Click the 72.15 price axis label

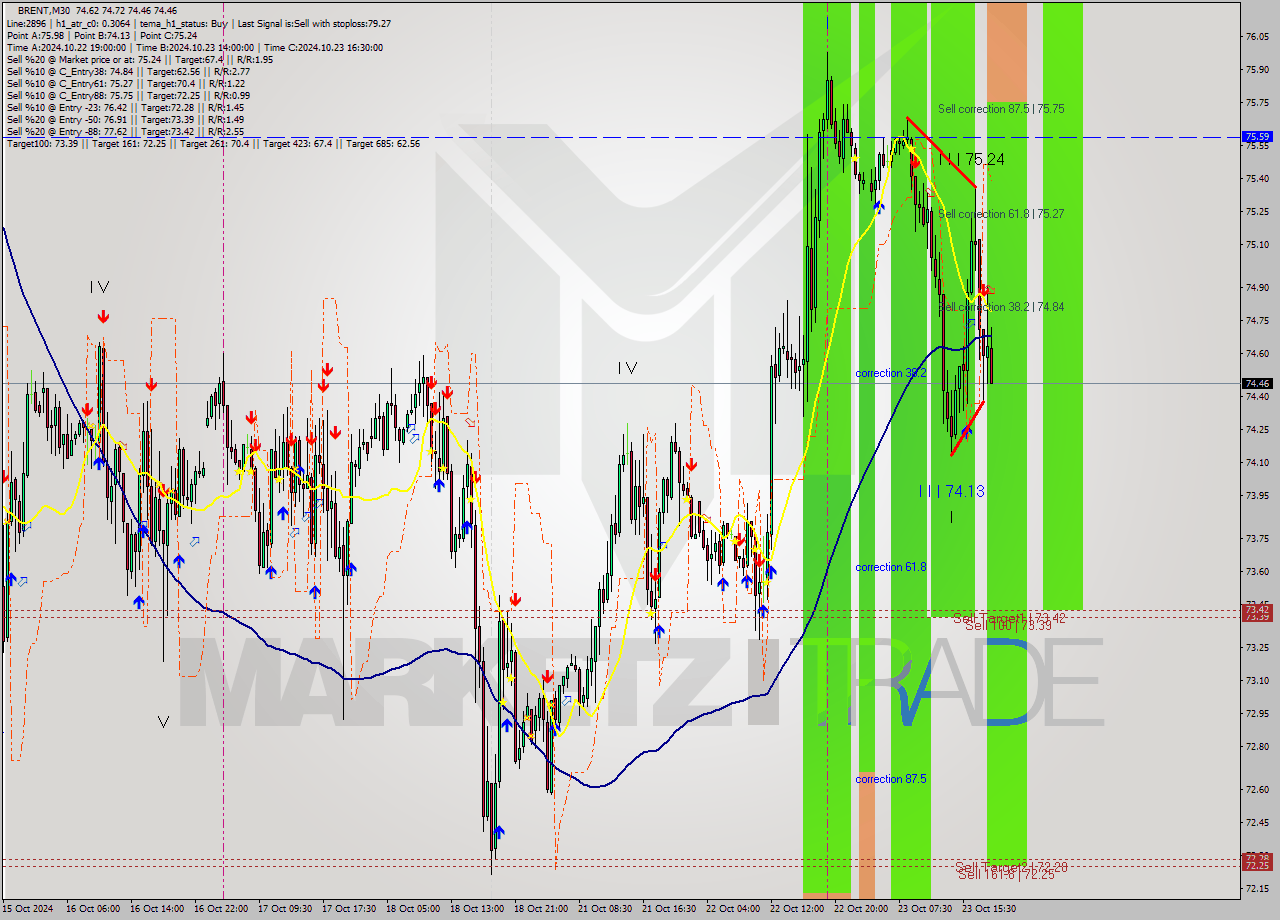coord(1256,889)
